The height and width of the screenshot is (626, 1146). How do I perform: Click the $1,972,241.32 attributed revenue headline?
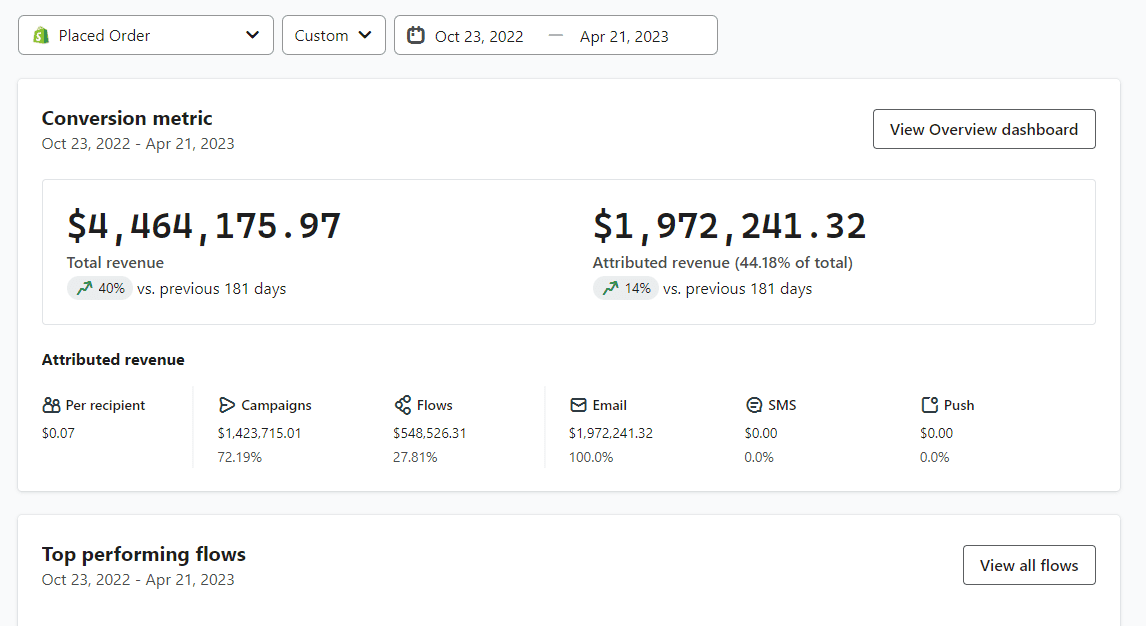point(729,226)
